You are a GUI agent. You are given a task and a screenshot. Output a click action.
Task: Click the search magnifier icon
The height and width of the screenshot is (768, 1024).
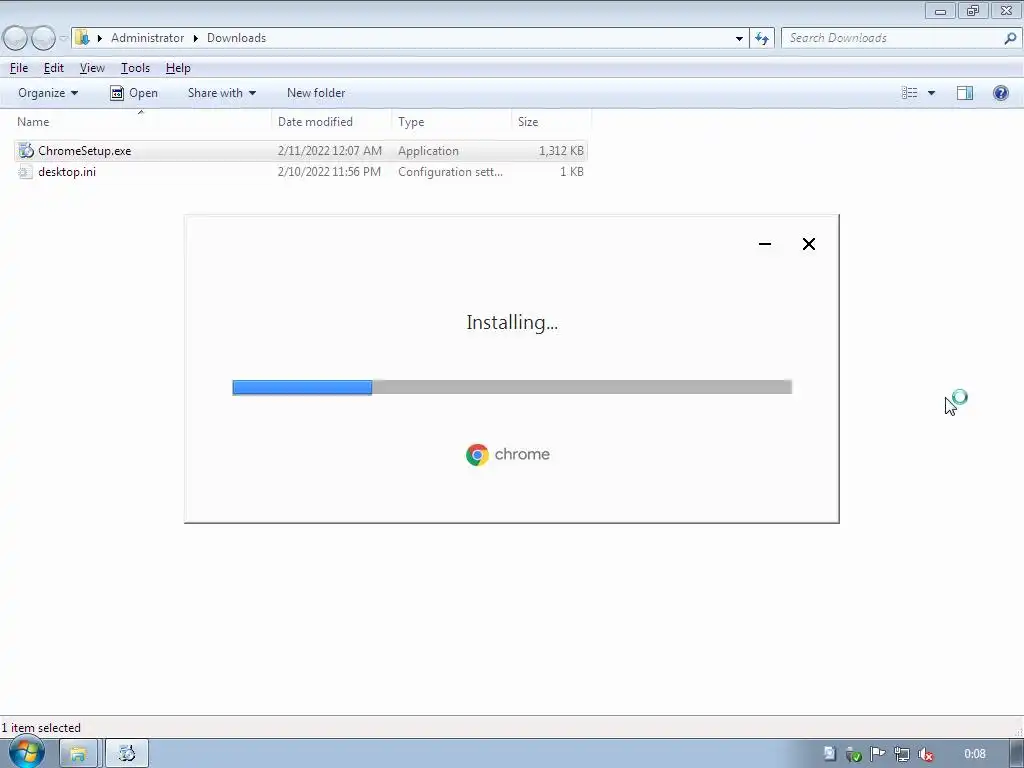click(1010, 38)
